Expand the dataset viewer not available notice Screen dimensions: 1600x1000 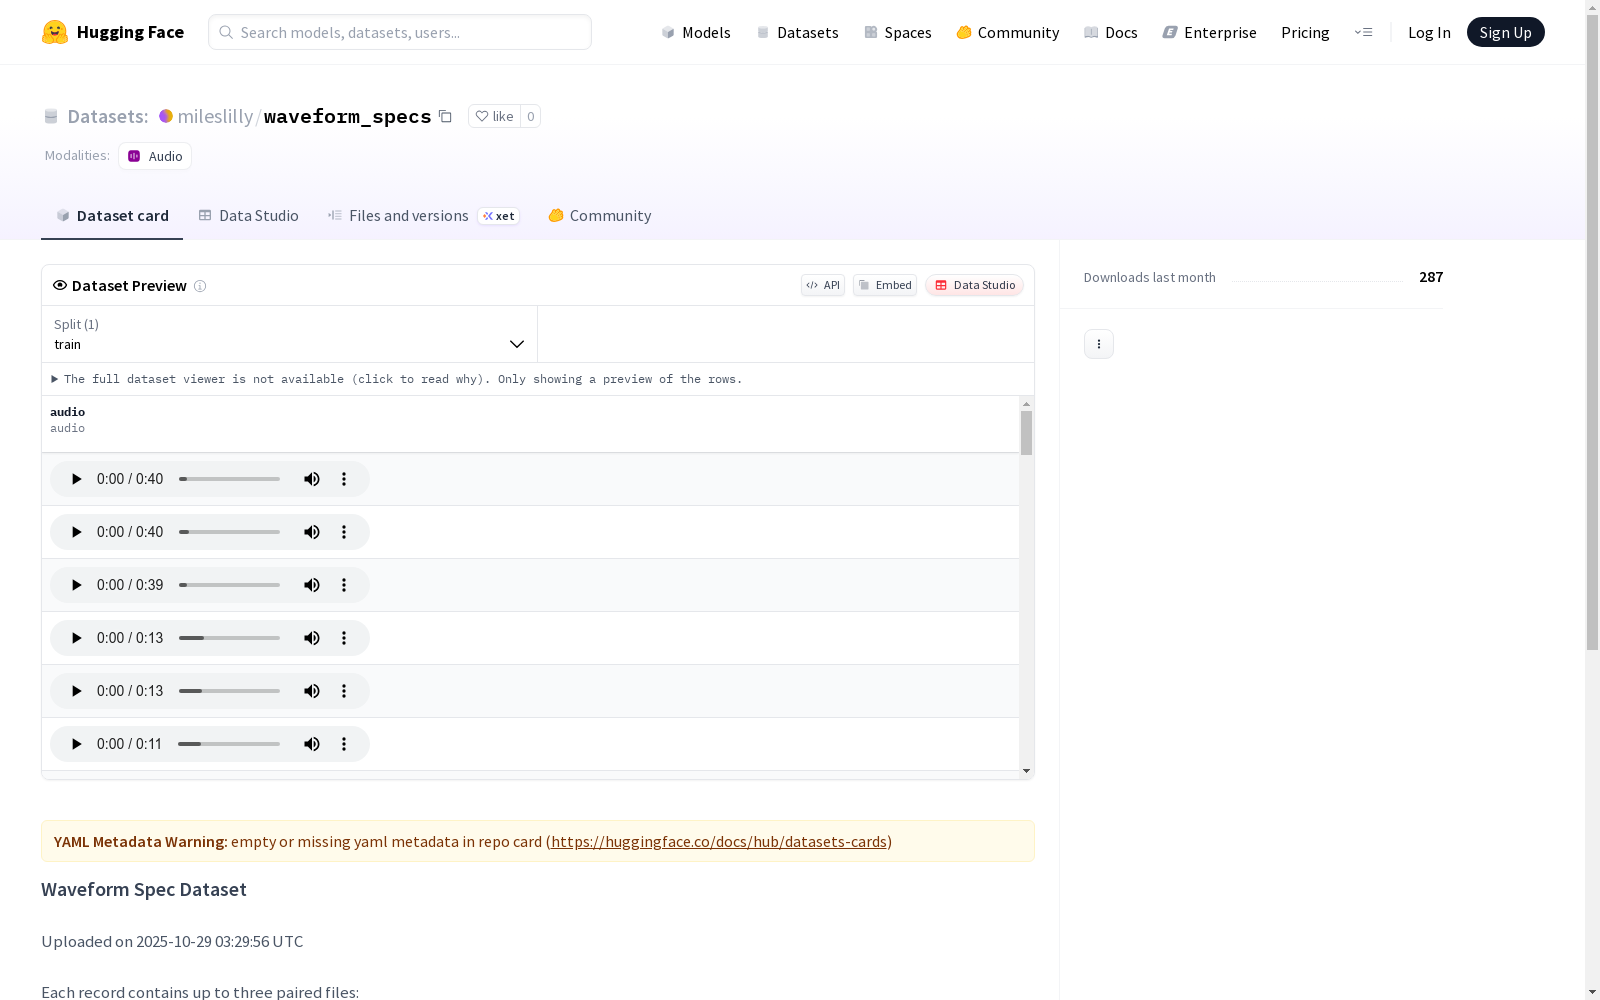[x=397, y=379]
